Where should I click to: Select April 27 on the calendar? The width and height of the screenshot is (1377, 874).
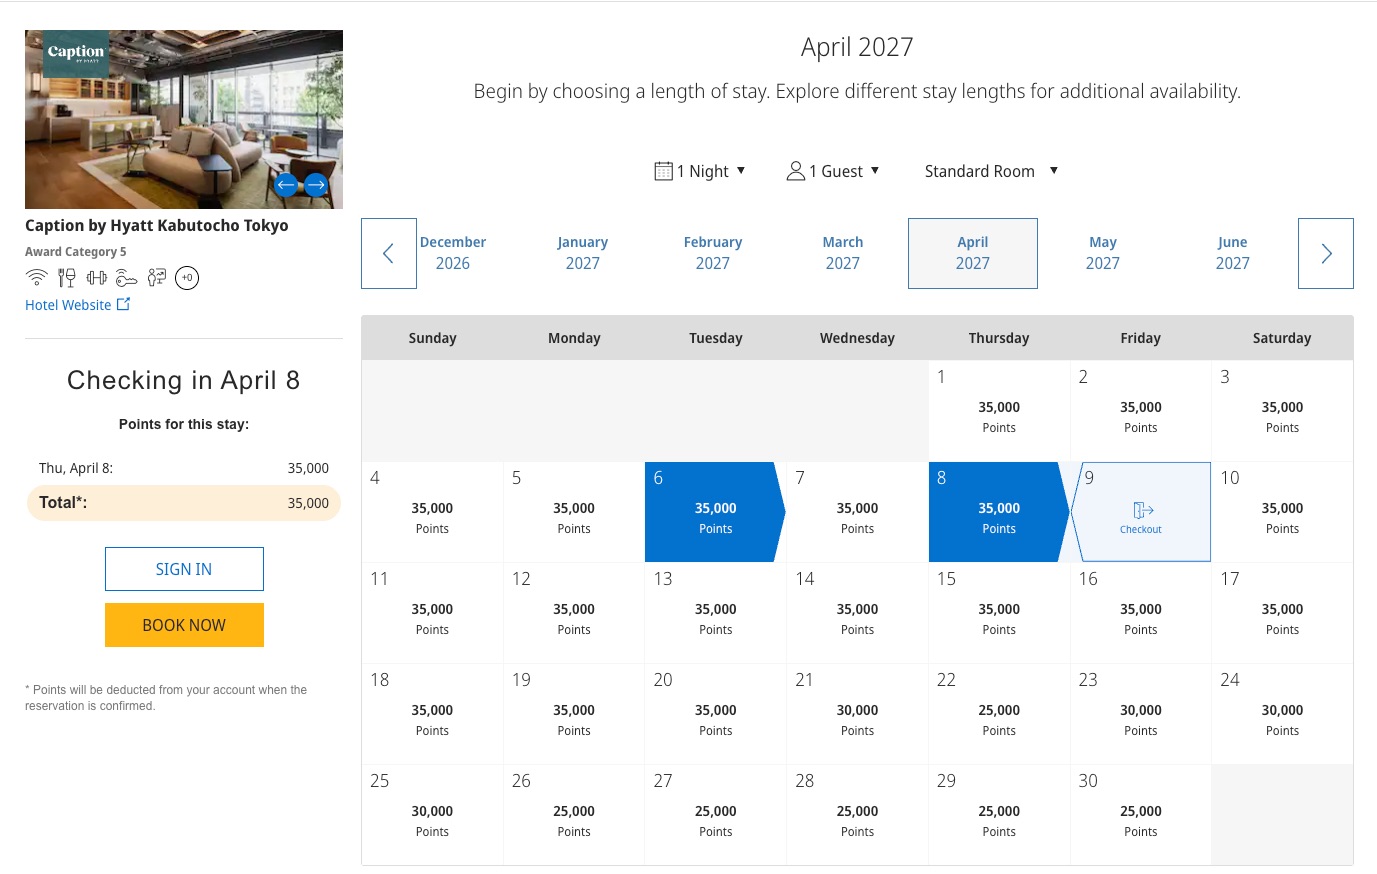tap(716, 815)
